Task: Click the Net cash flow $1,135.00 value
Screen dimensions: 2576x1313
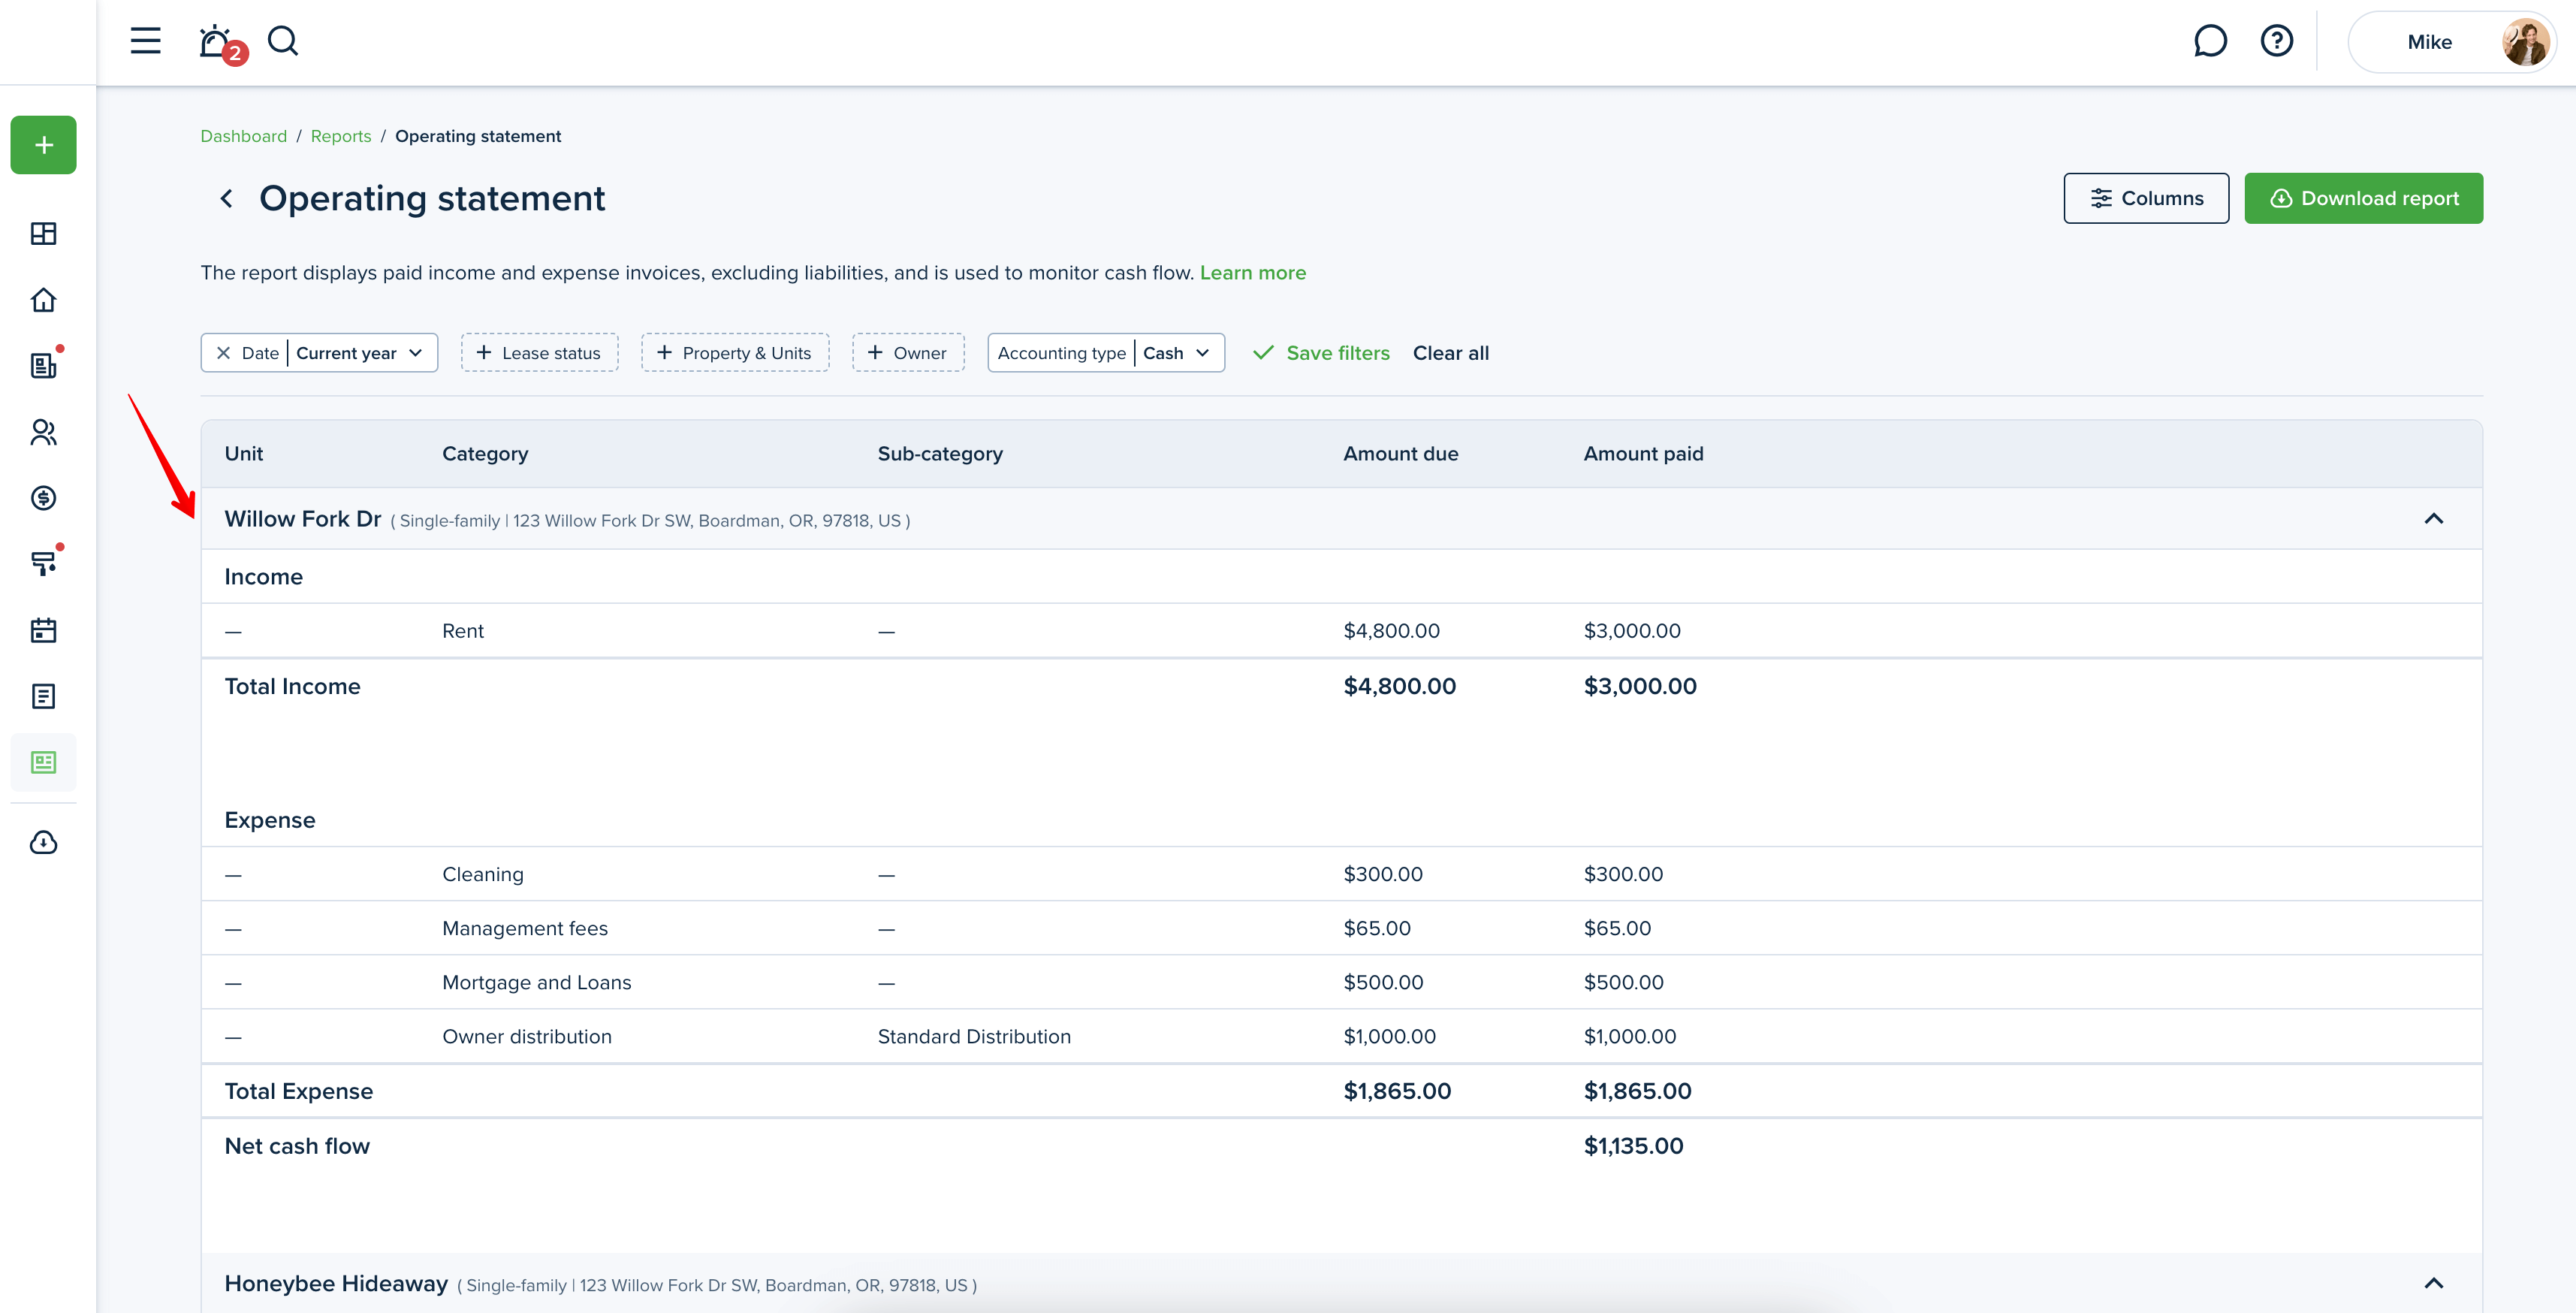Action: 1633,1146
